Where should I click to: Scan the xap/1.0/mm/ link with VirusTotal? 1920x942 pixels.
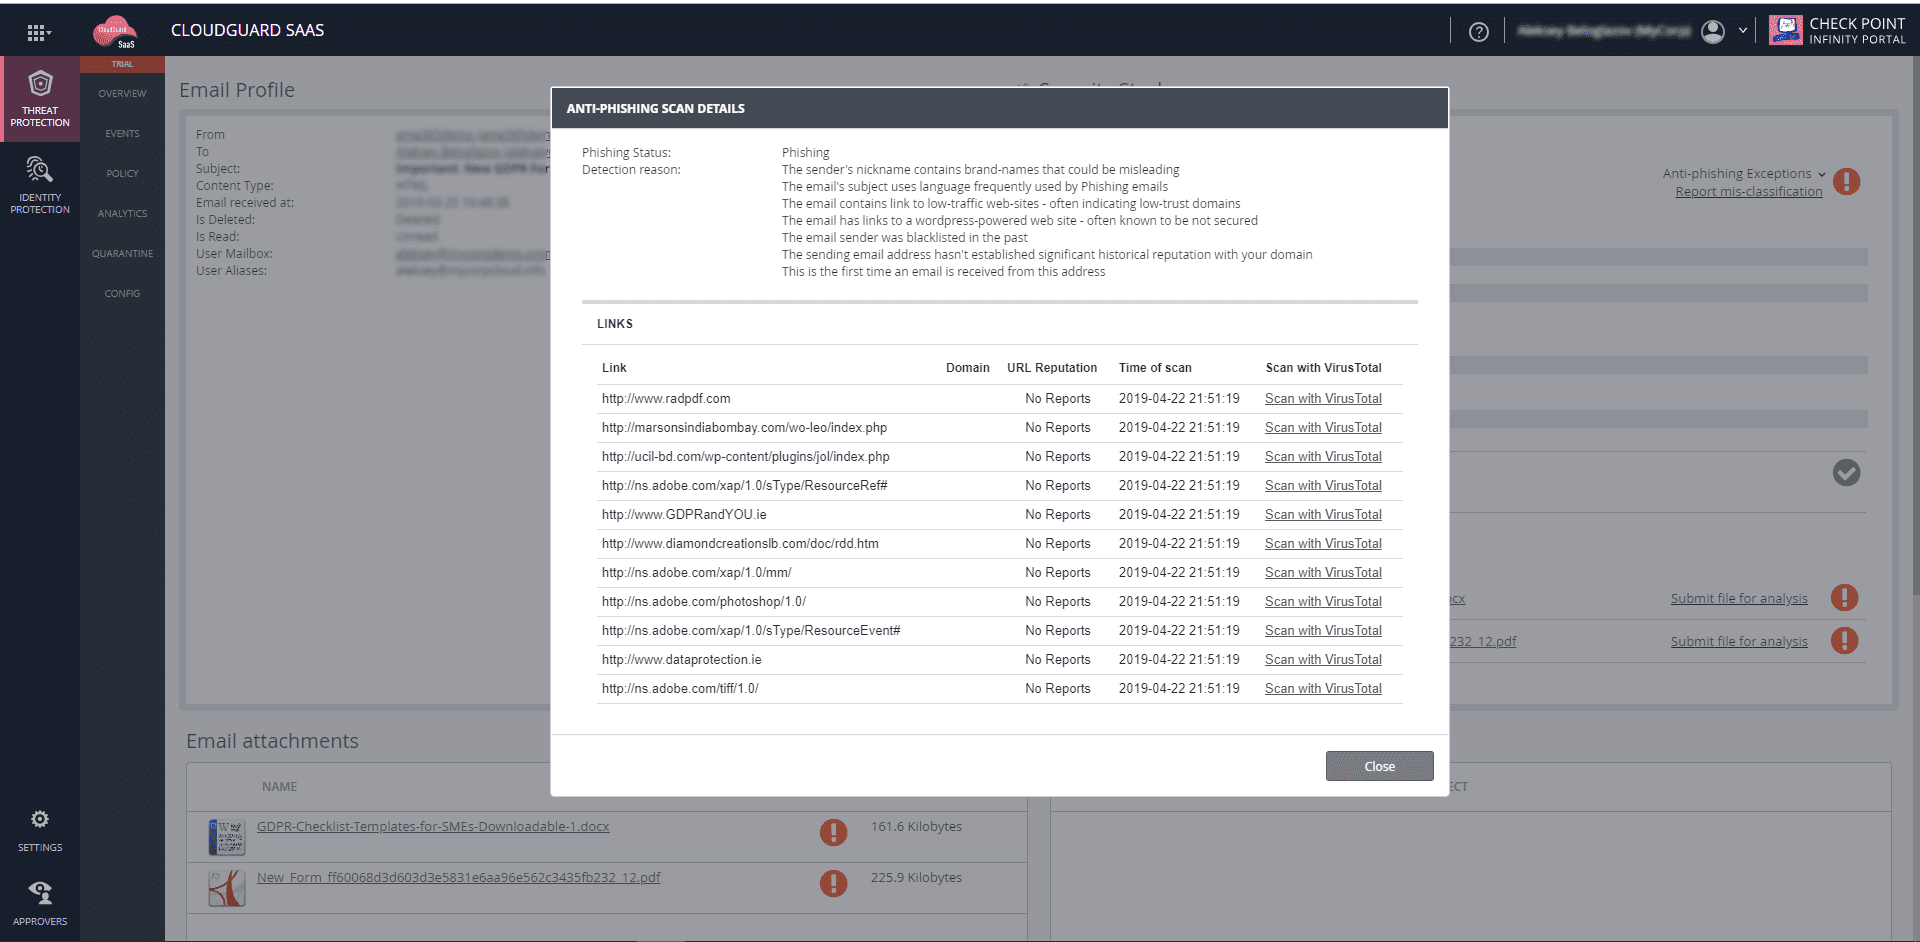click(1323, 573)
